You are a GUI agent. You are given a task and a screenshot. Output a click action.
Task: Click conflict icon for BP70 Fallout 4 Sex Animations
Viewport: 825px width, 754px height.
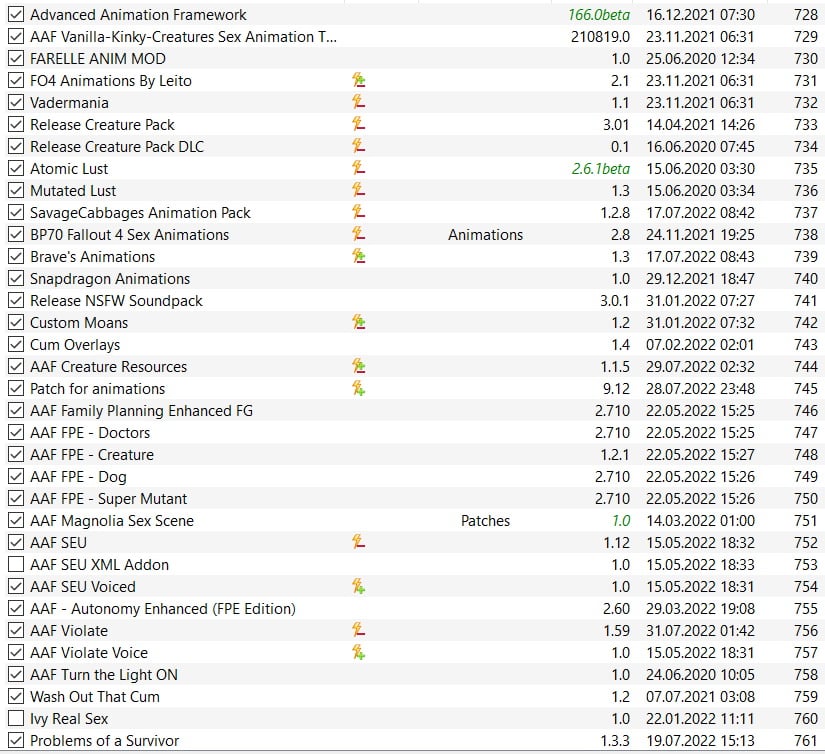coord(359,235)
